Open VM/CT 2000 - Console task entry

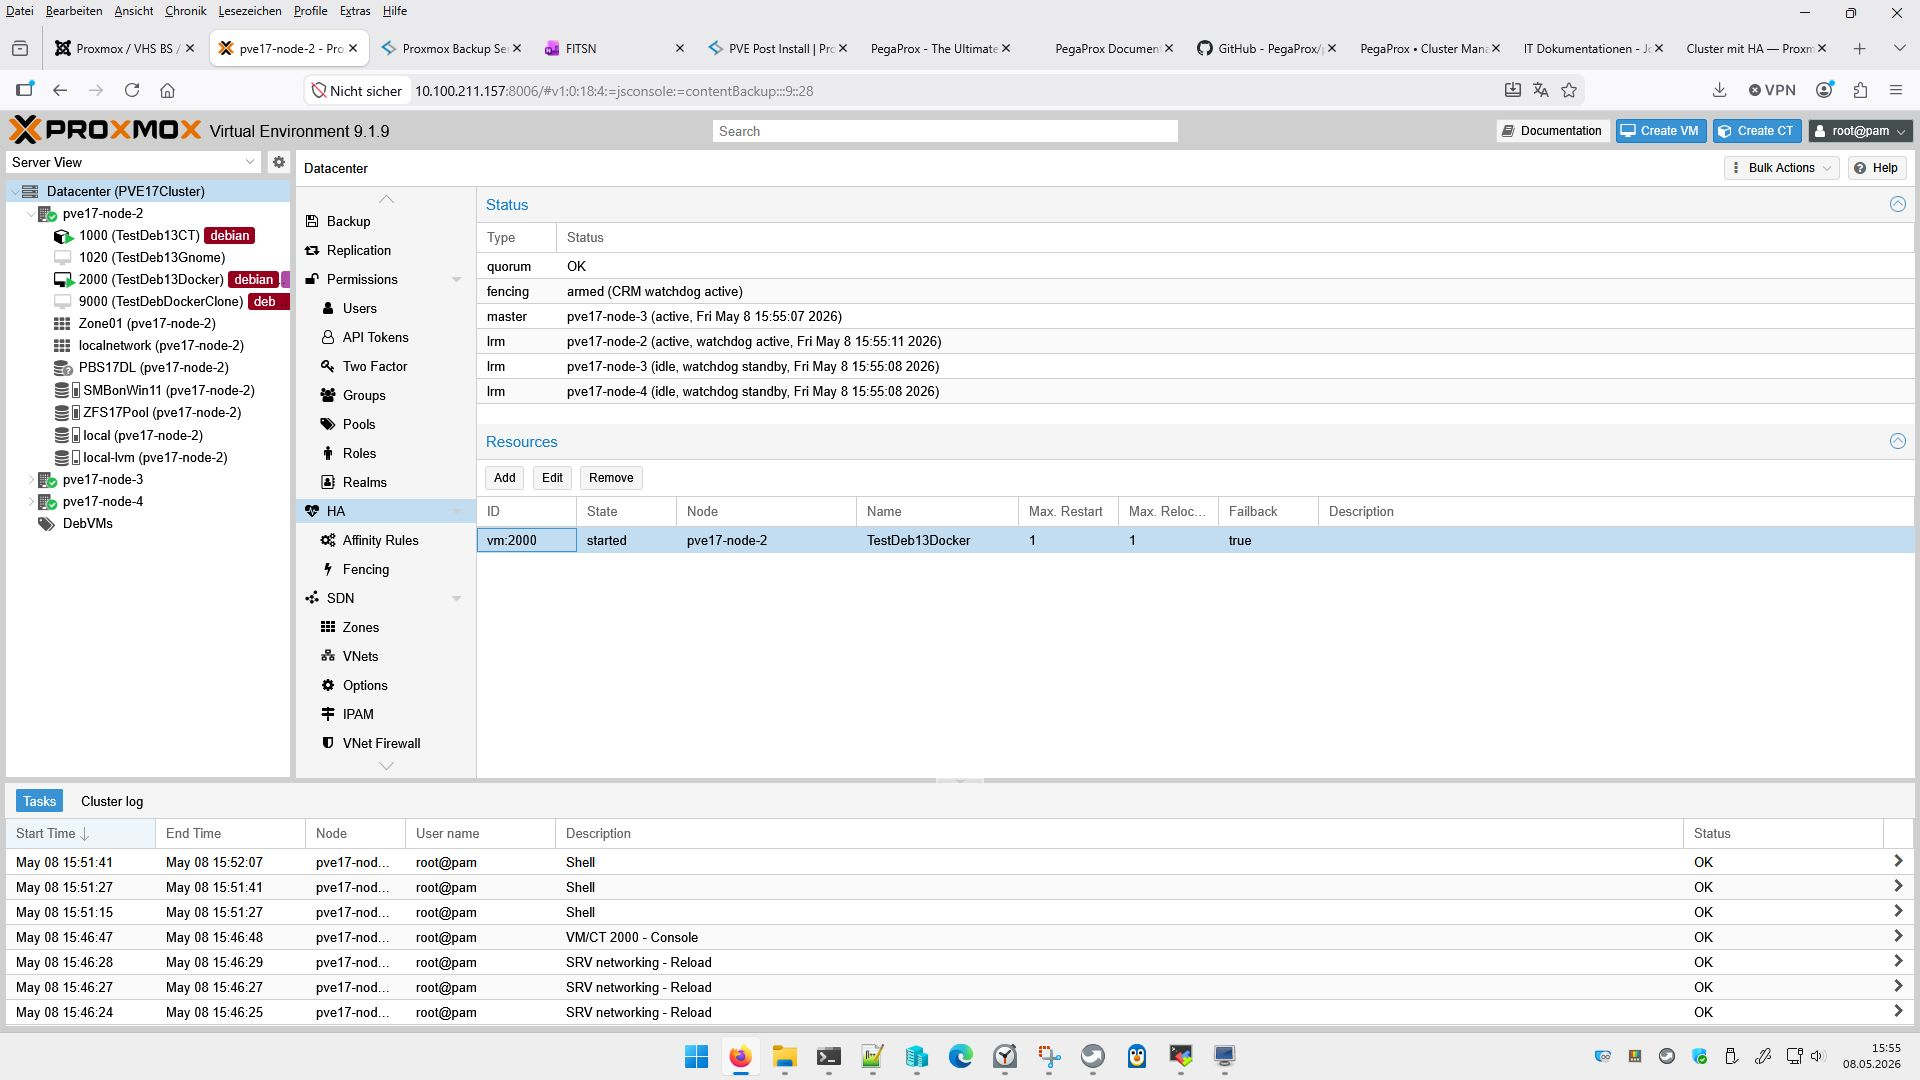pyautogui.click(x=958, y=937)
